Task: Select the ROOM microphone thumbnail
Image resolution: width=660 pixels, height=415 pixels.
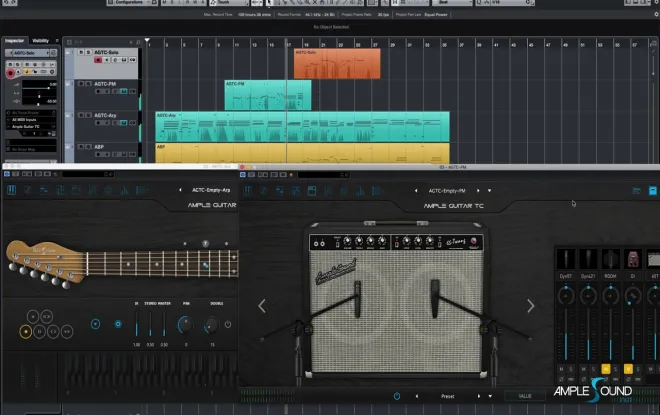Action: tap(610, 259)
